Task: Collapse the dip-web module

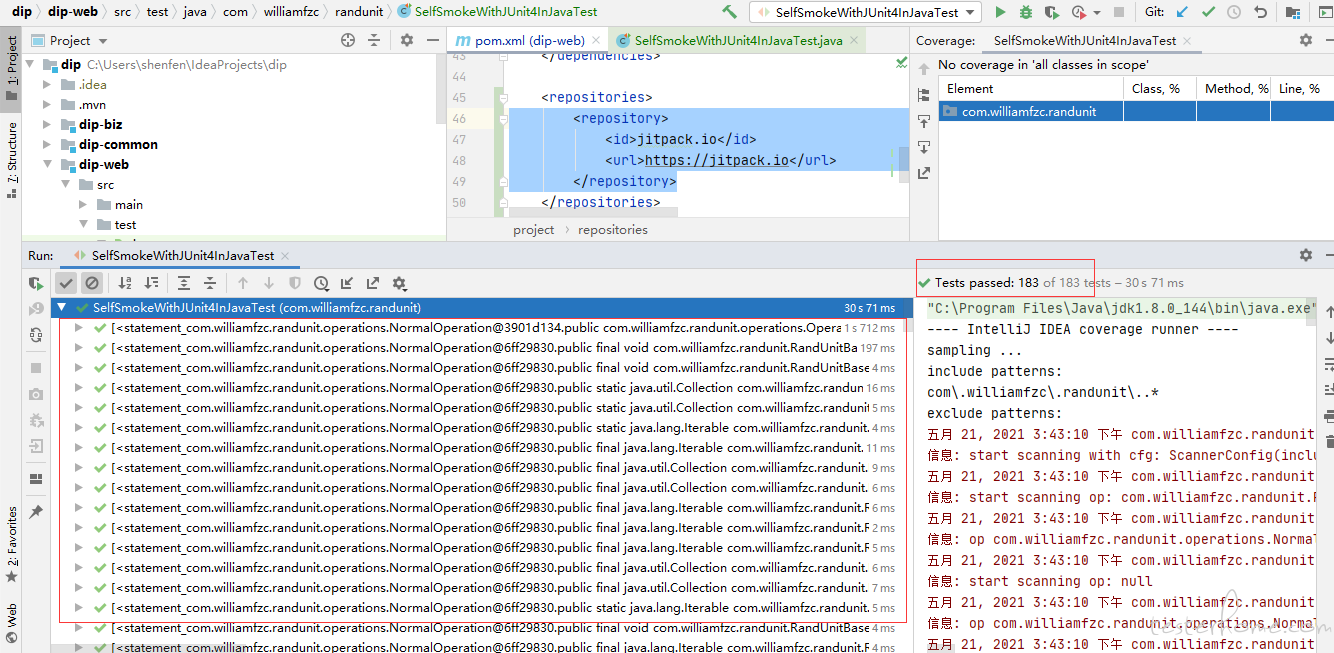Action: 47,165
